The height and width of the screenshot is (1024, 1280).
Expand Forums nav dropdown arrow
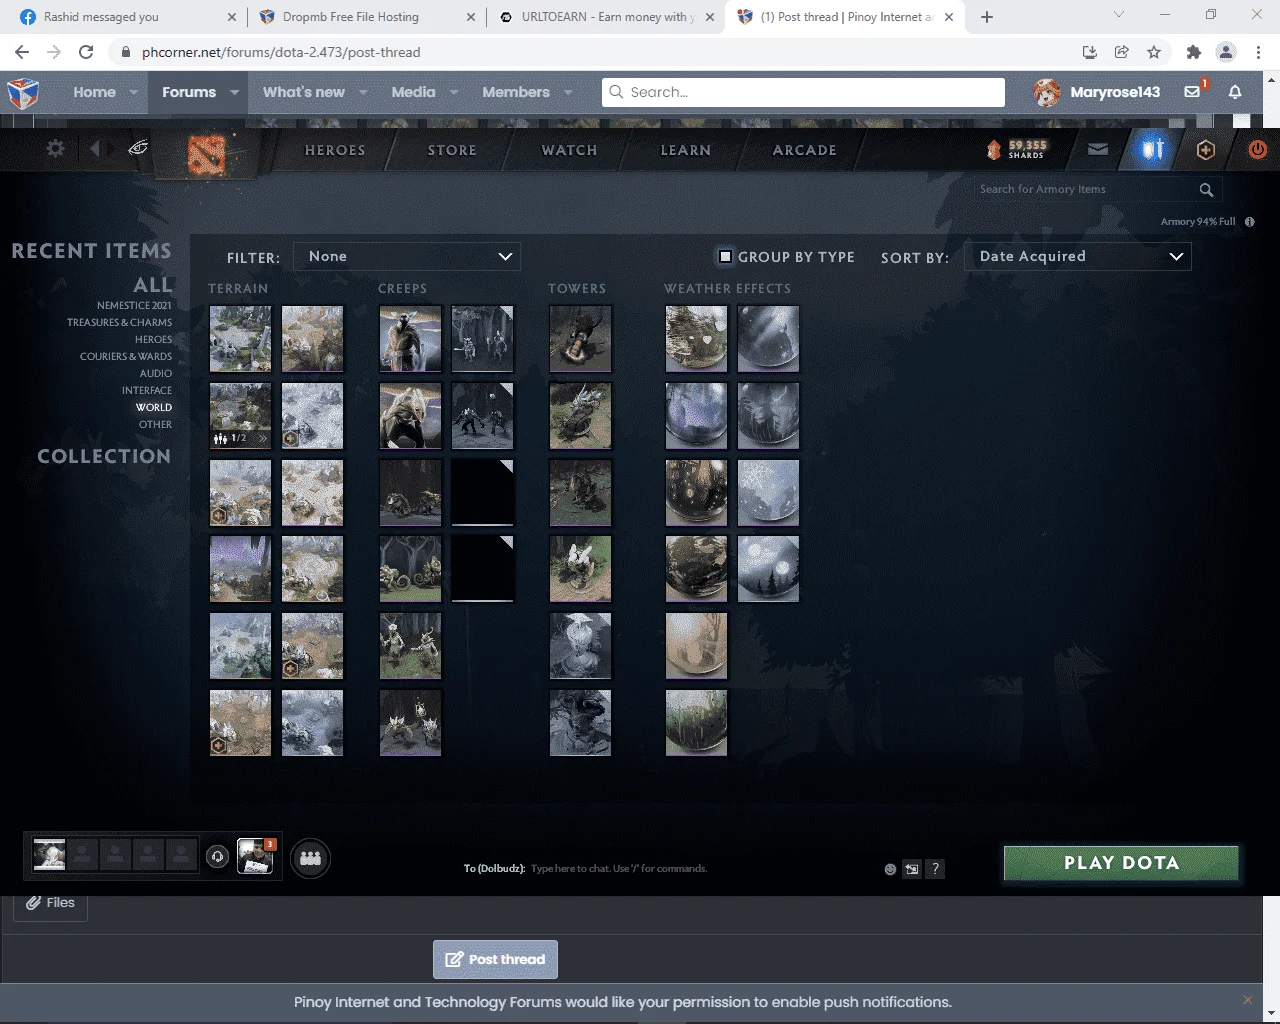point(235,92)
